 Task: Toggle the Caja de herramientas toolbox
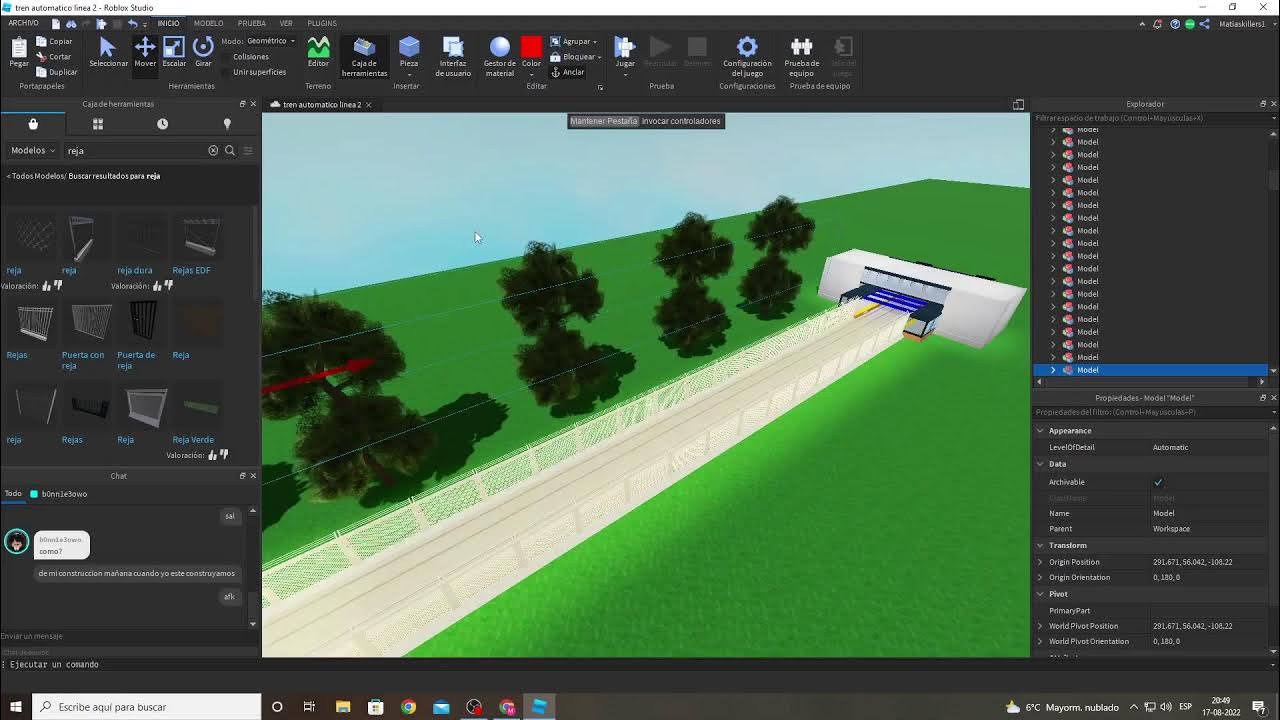pos(364,56)
